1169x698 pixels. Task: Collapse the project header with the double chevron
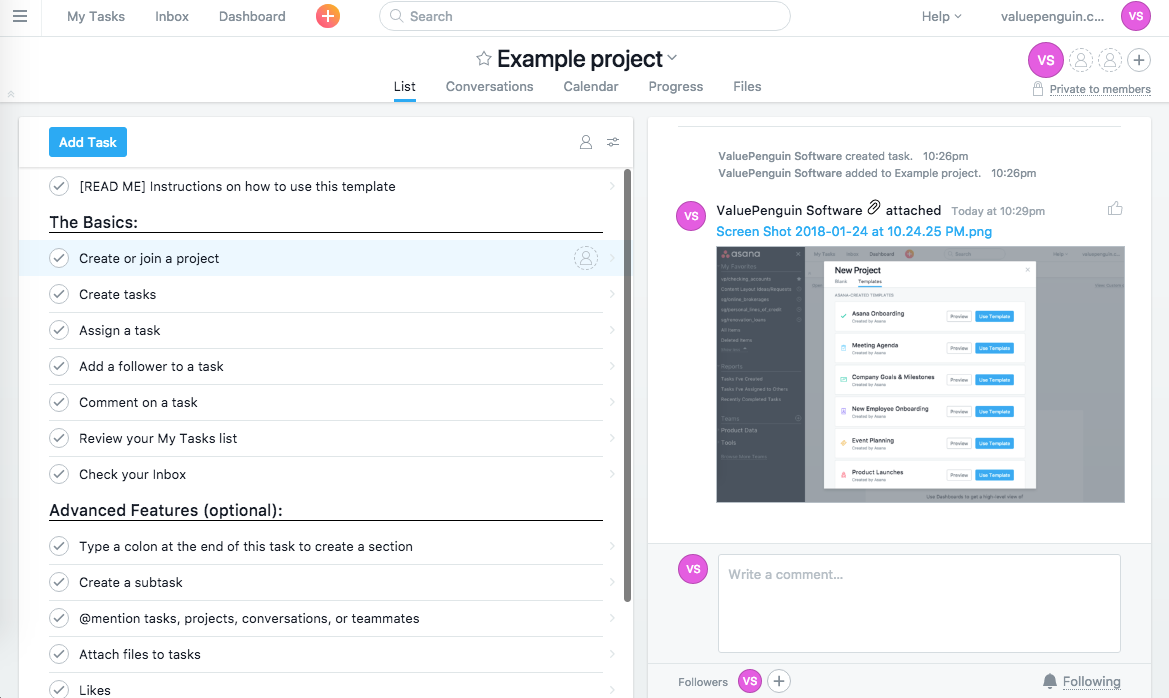[x=10, y=94]
